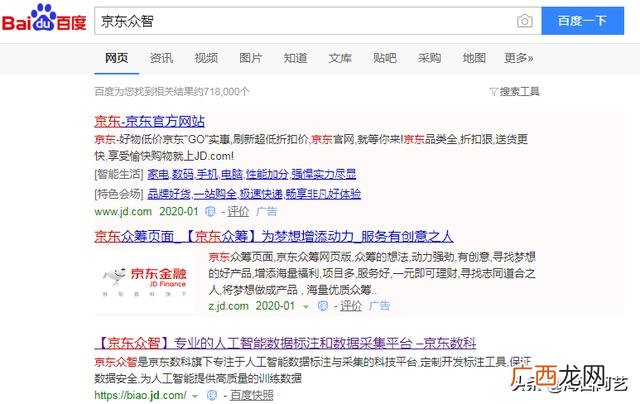Screen dimensions: 640x404
Task: Open the 更多 tab menu
Action: pos(519,58)
